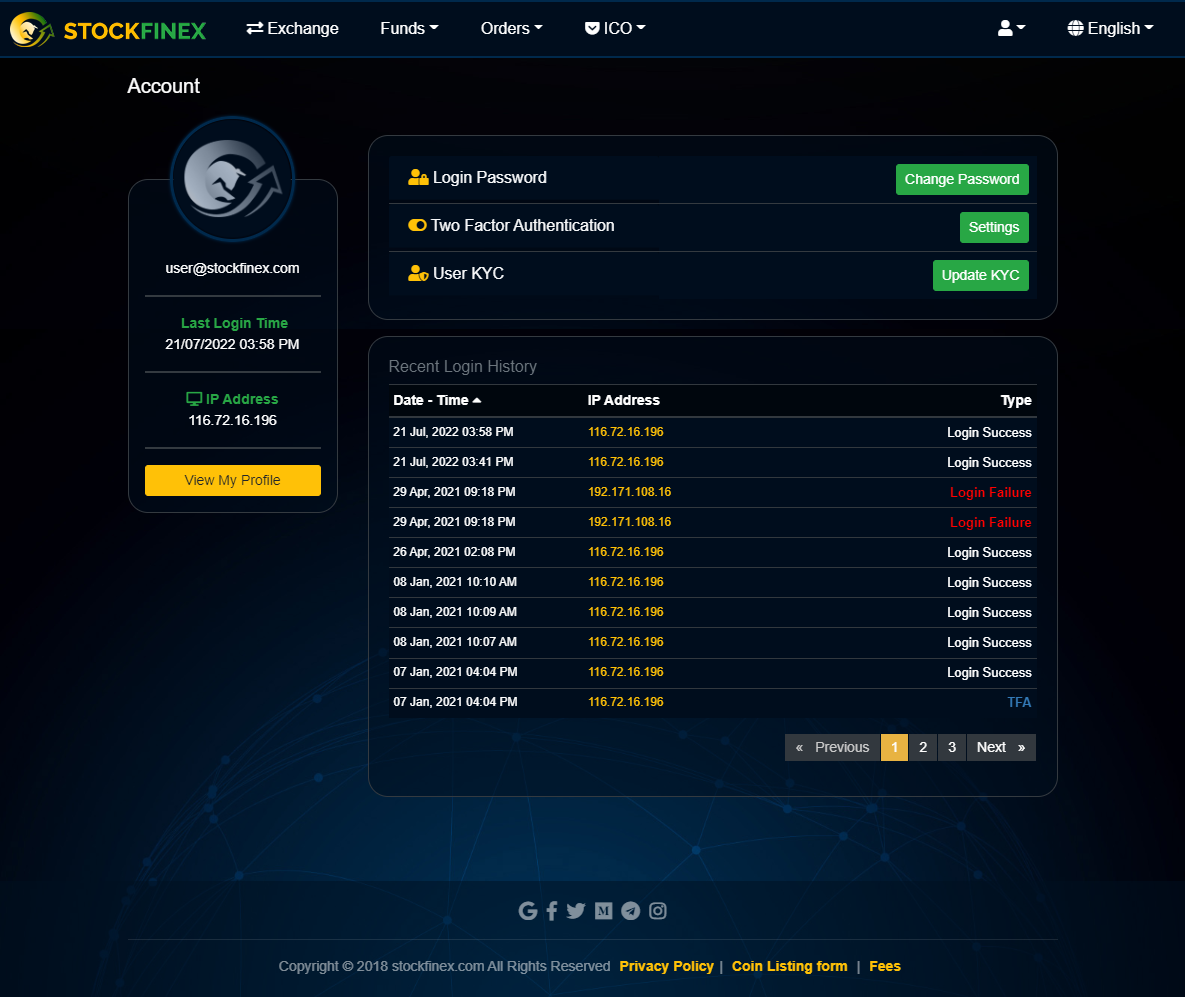The image size is (1185, 997).
Task: Click the Exchange navigation link
Action: 292,28
